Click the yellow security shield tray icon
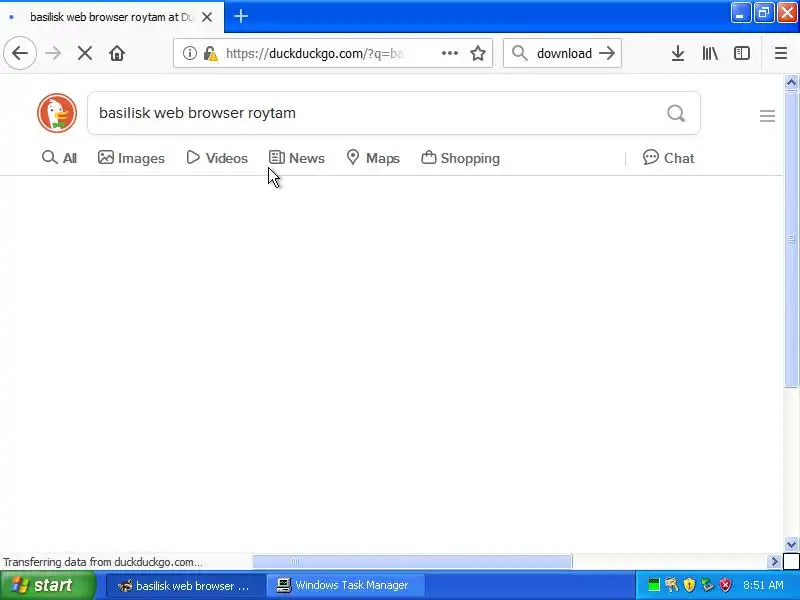Screen dimensions: 800x600 [x=689, y=585]
